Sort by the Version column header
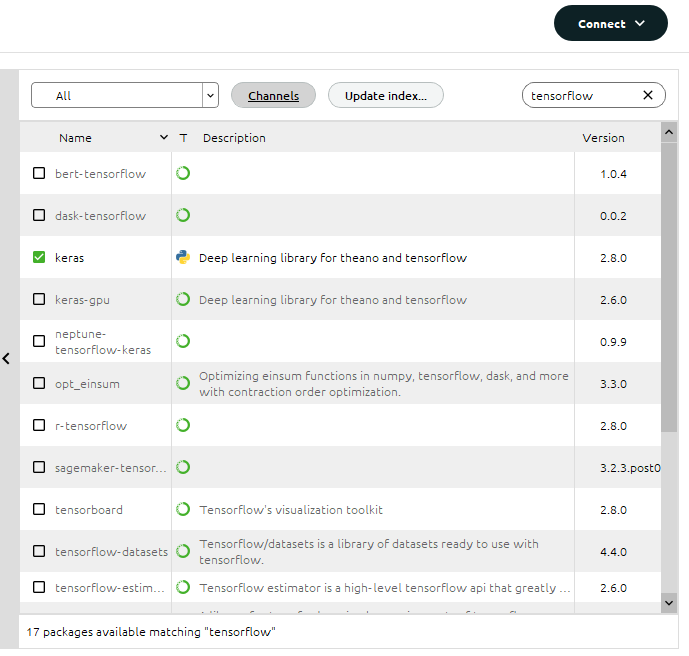This screenshot has width=689, height=656. click(603, 138)
